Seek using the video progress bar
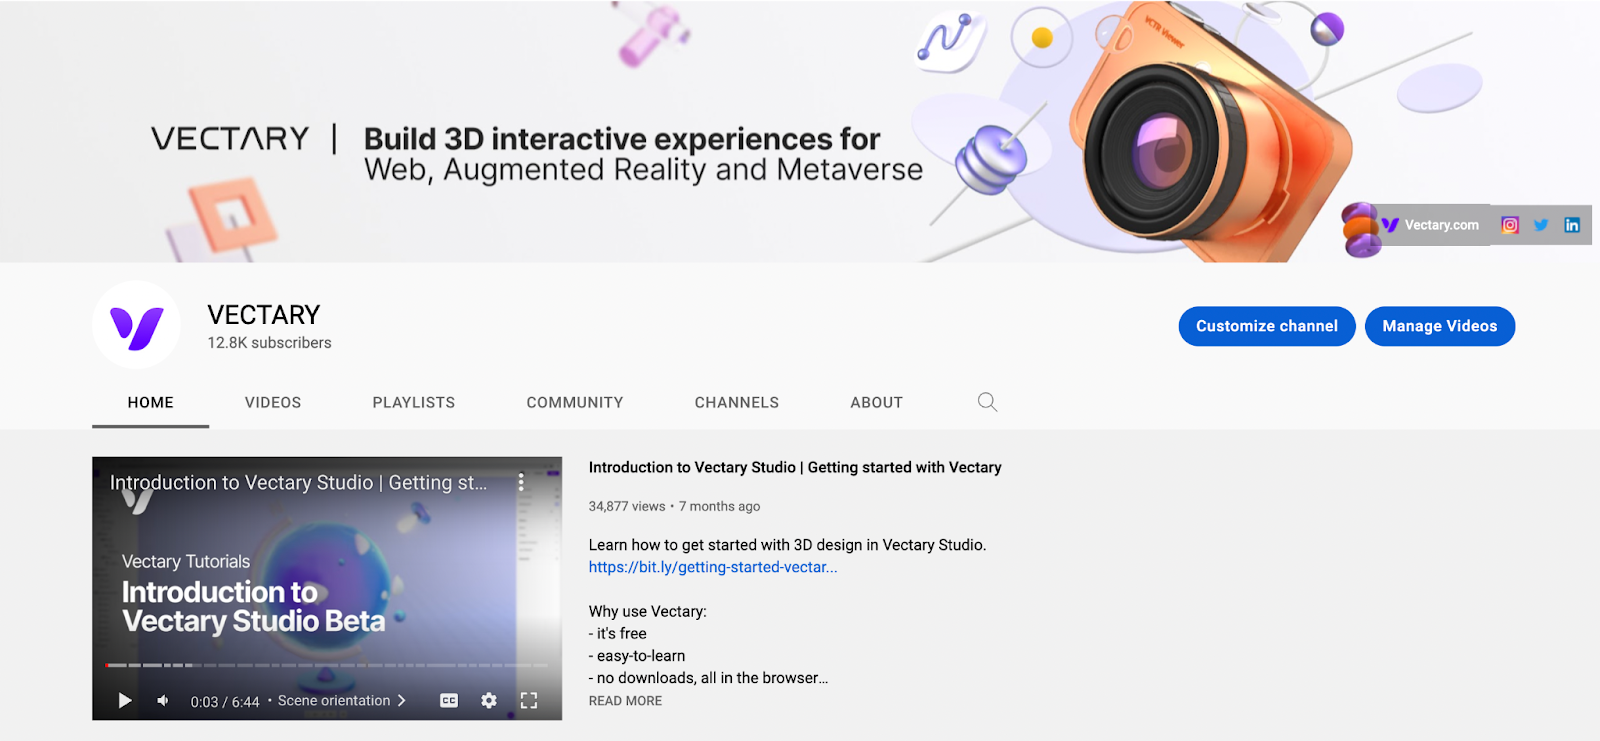1600x741 pixels. coord(326,665)
